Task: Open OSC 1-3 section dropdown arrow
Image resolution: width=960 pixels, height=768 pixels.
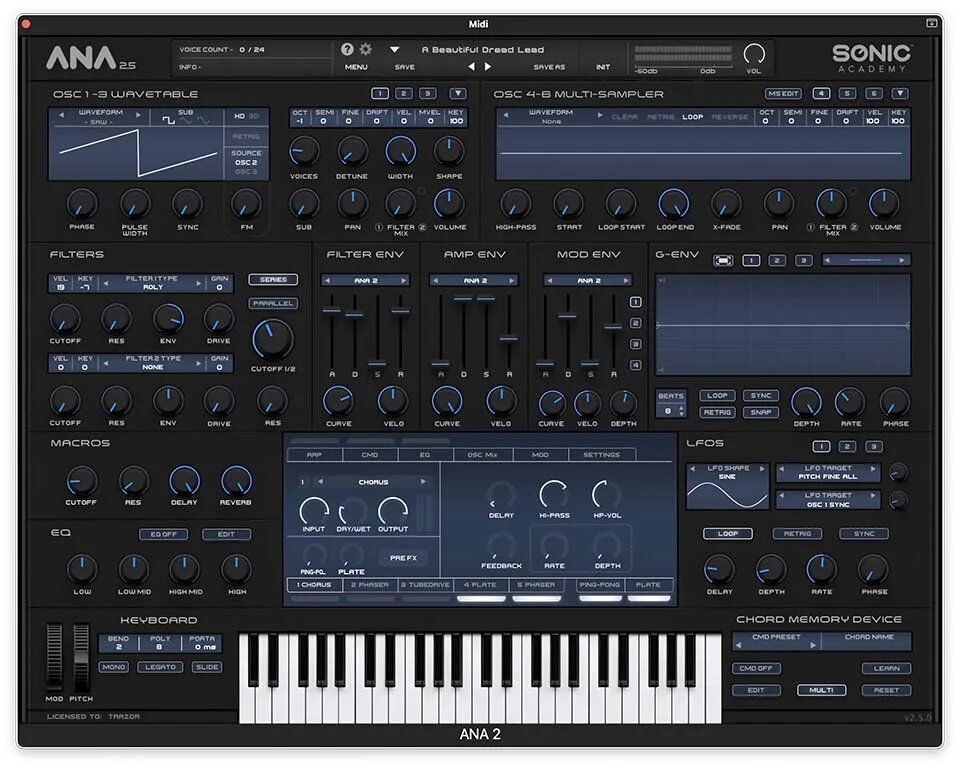Action: pos(457,94)
